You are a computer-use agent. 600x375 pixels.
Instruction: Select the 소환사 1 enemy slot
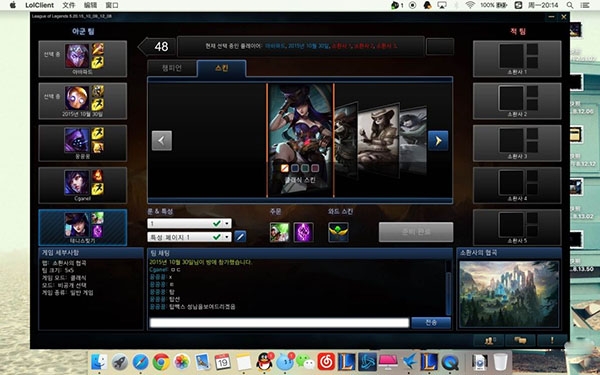517,59
